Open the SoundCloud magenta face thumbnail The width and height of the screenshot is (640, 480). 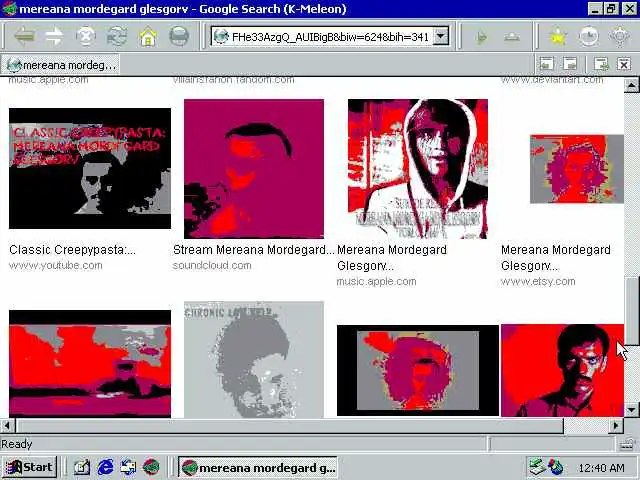pos(254,169)
